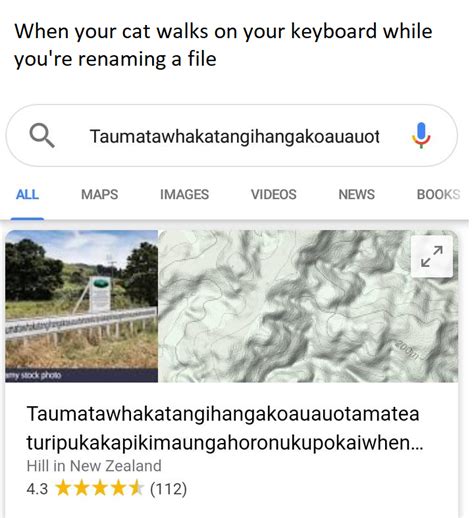The width and height of the screenshot is (474, 518).
Task: Switch to the IMAGES tab
Action: point(184,194)
